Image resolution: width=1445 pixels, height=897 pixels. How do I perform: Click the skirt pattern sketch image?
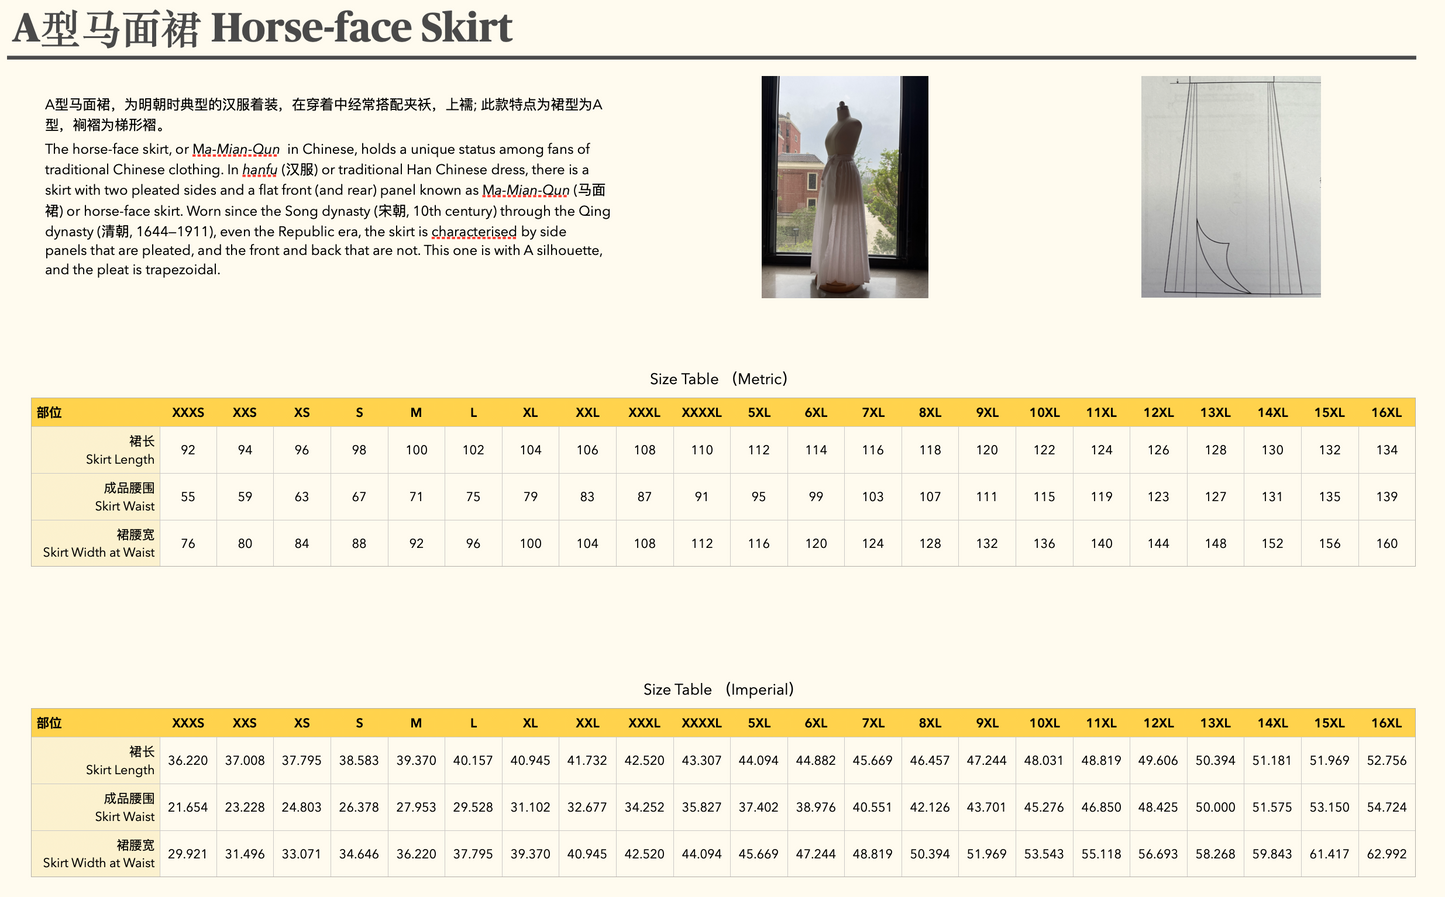coord(1231,187)
